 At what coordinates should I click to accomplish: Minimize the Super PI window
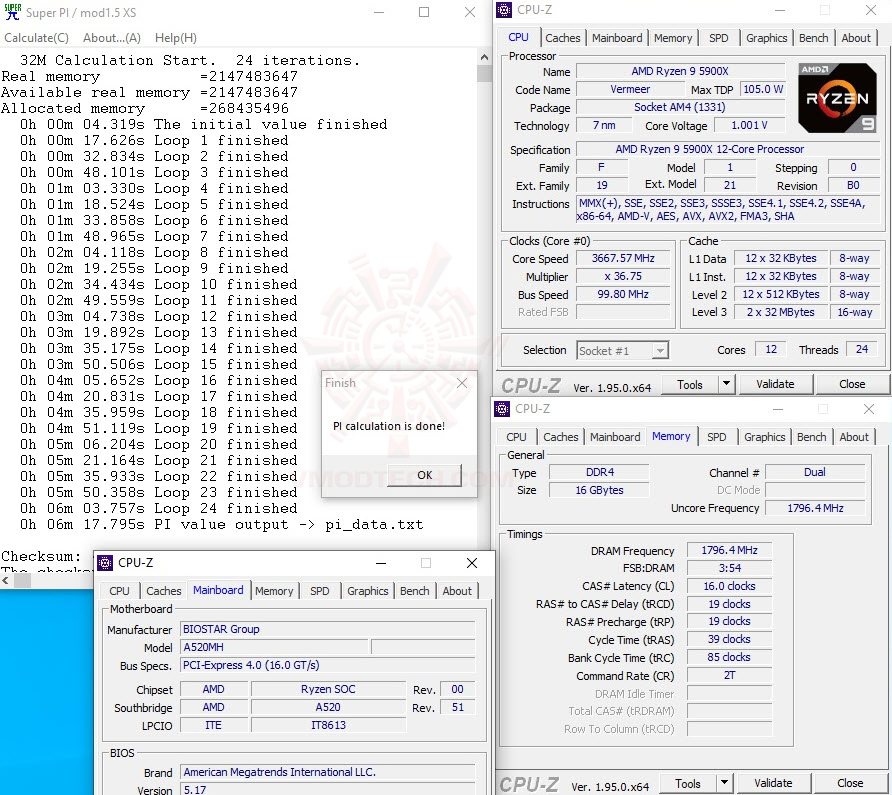379,13
